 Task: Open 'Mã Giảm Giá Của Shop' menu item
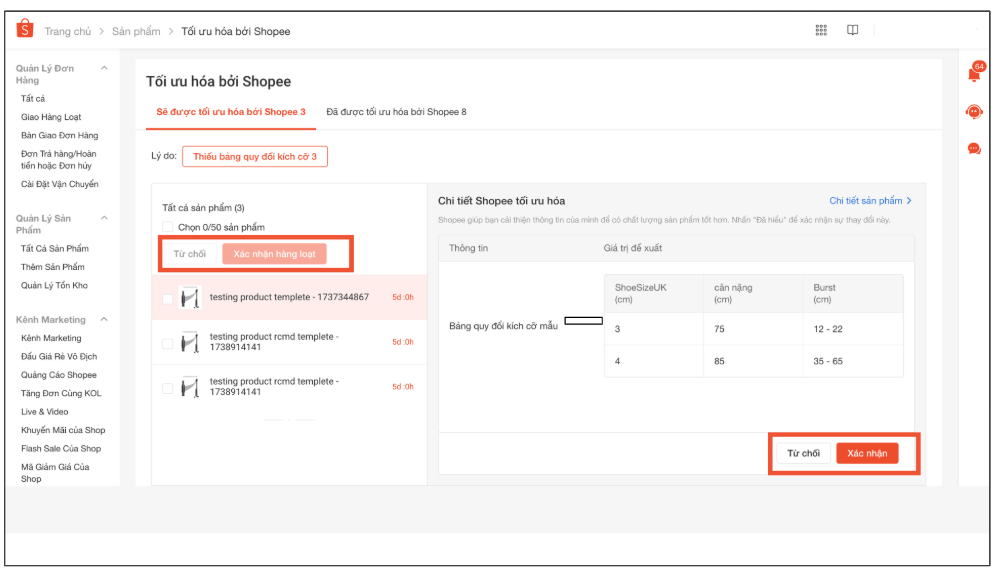click(55, 473)
